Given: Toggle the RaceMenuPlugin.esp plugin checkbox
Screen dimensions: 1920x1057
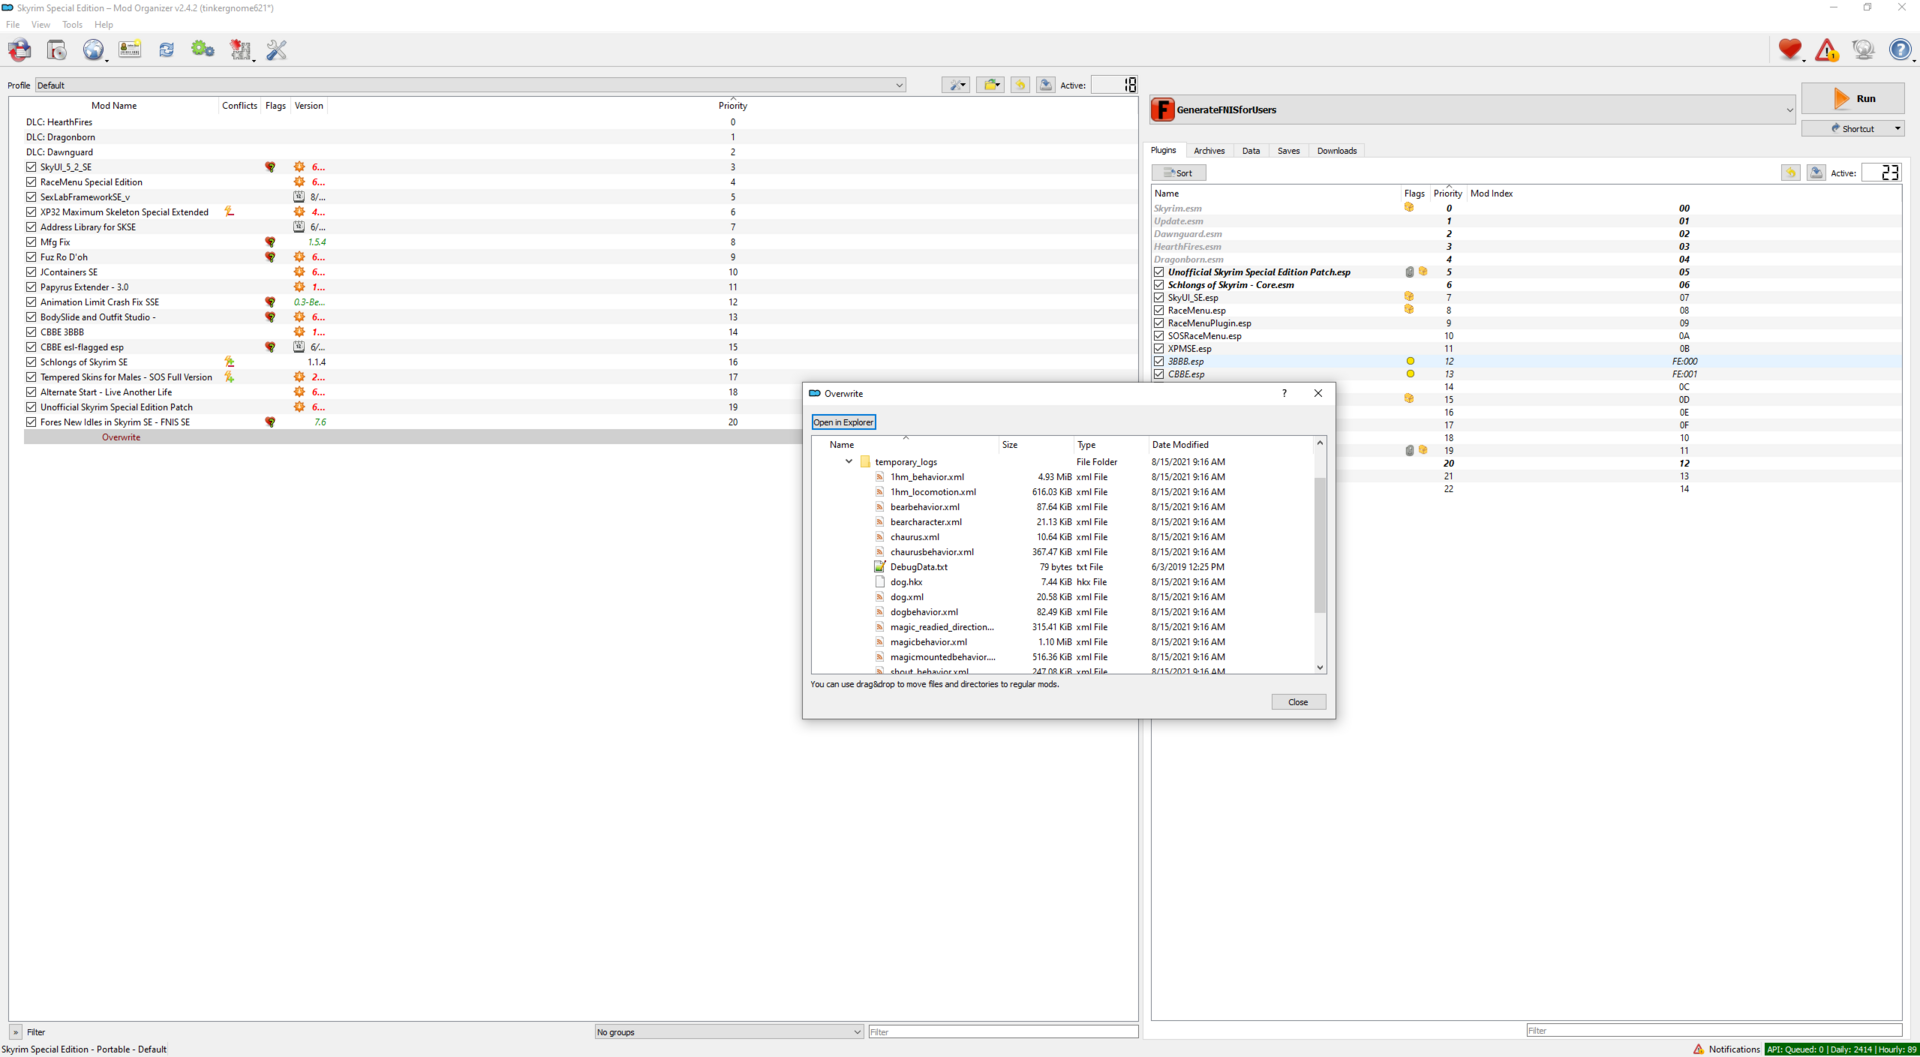Looking at the screenshot, I should click(1159, 323).
